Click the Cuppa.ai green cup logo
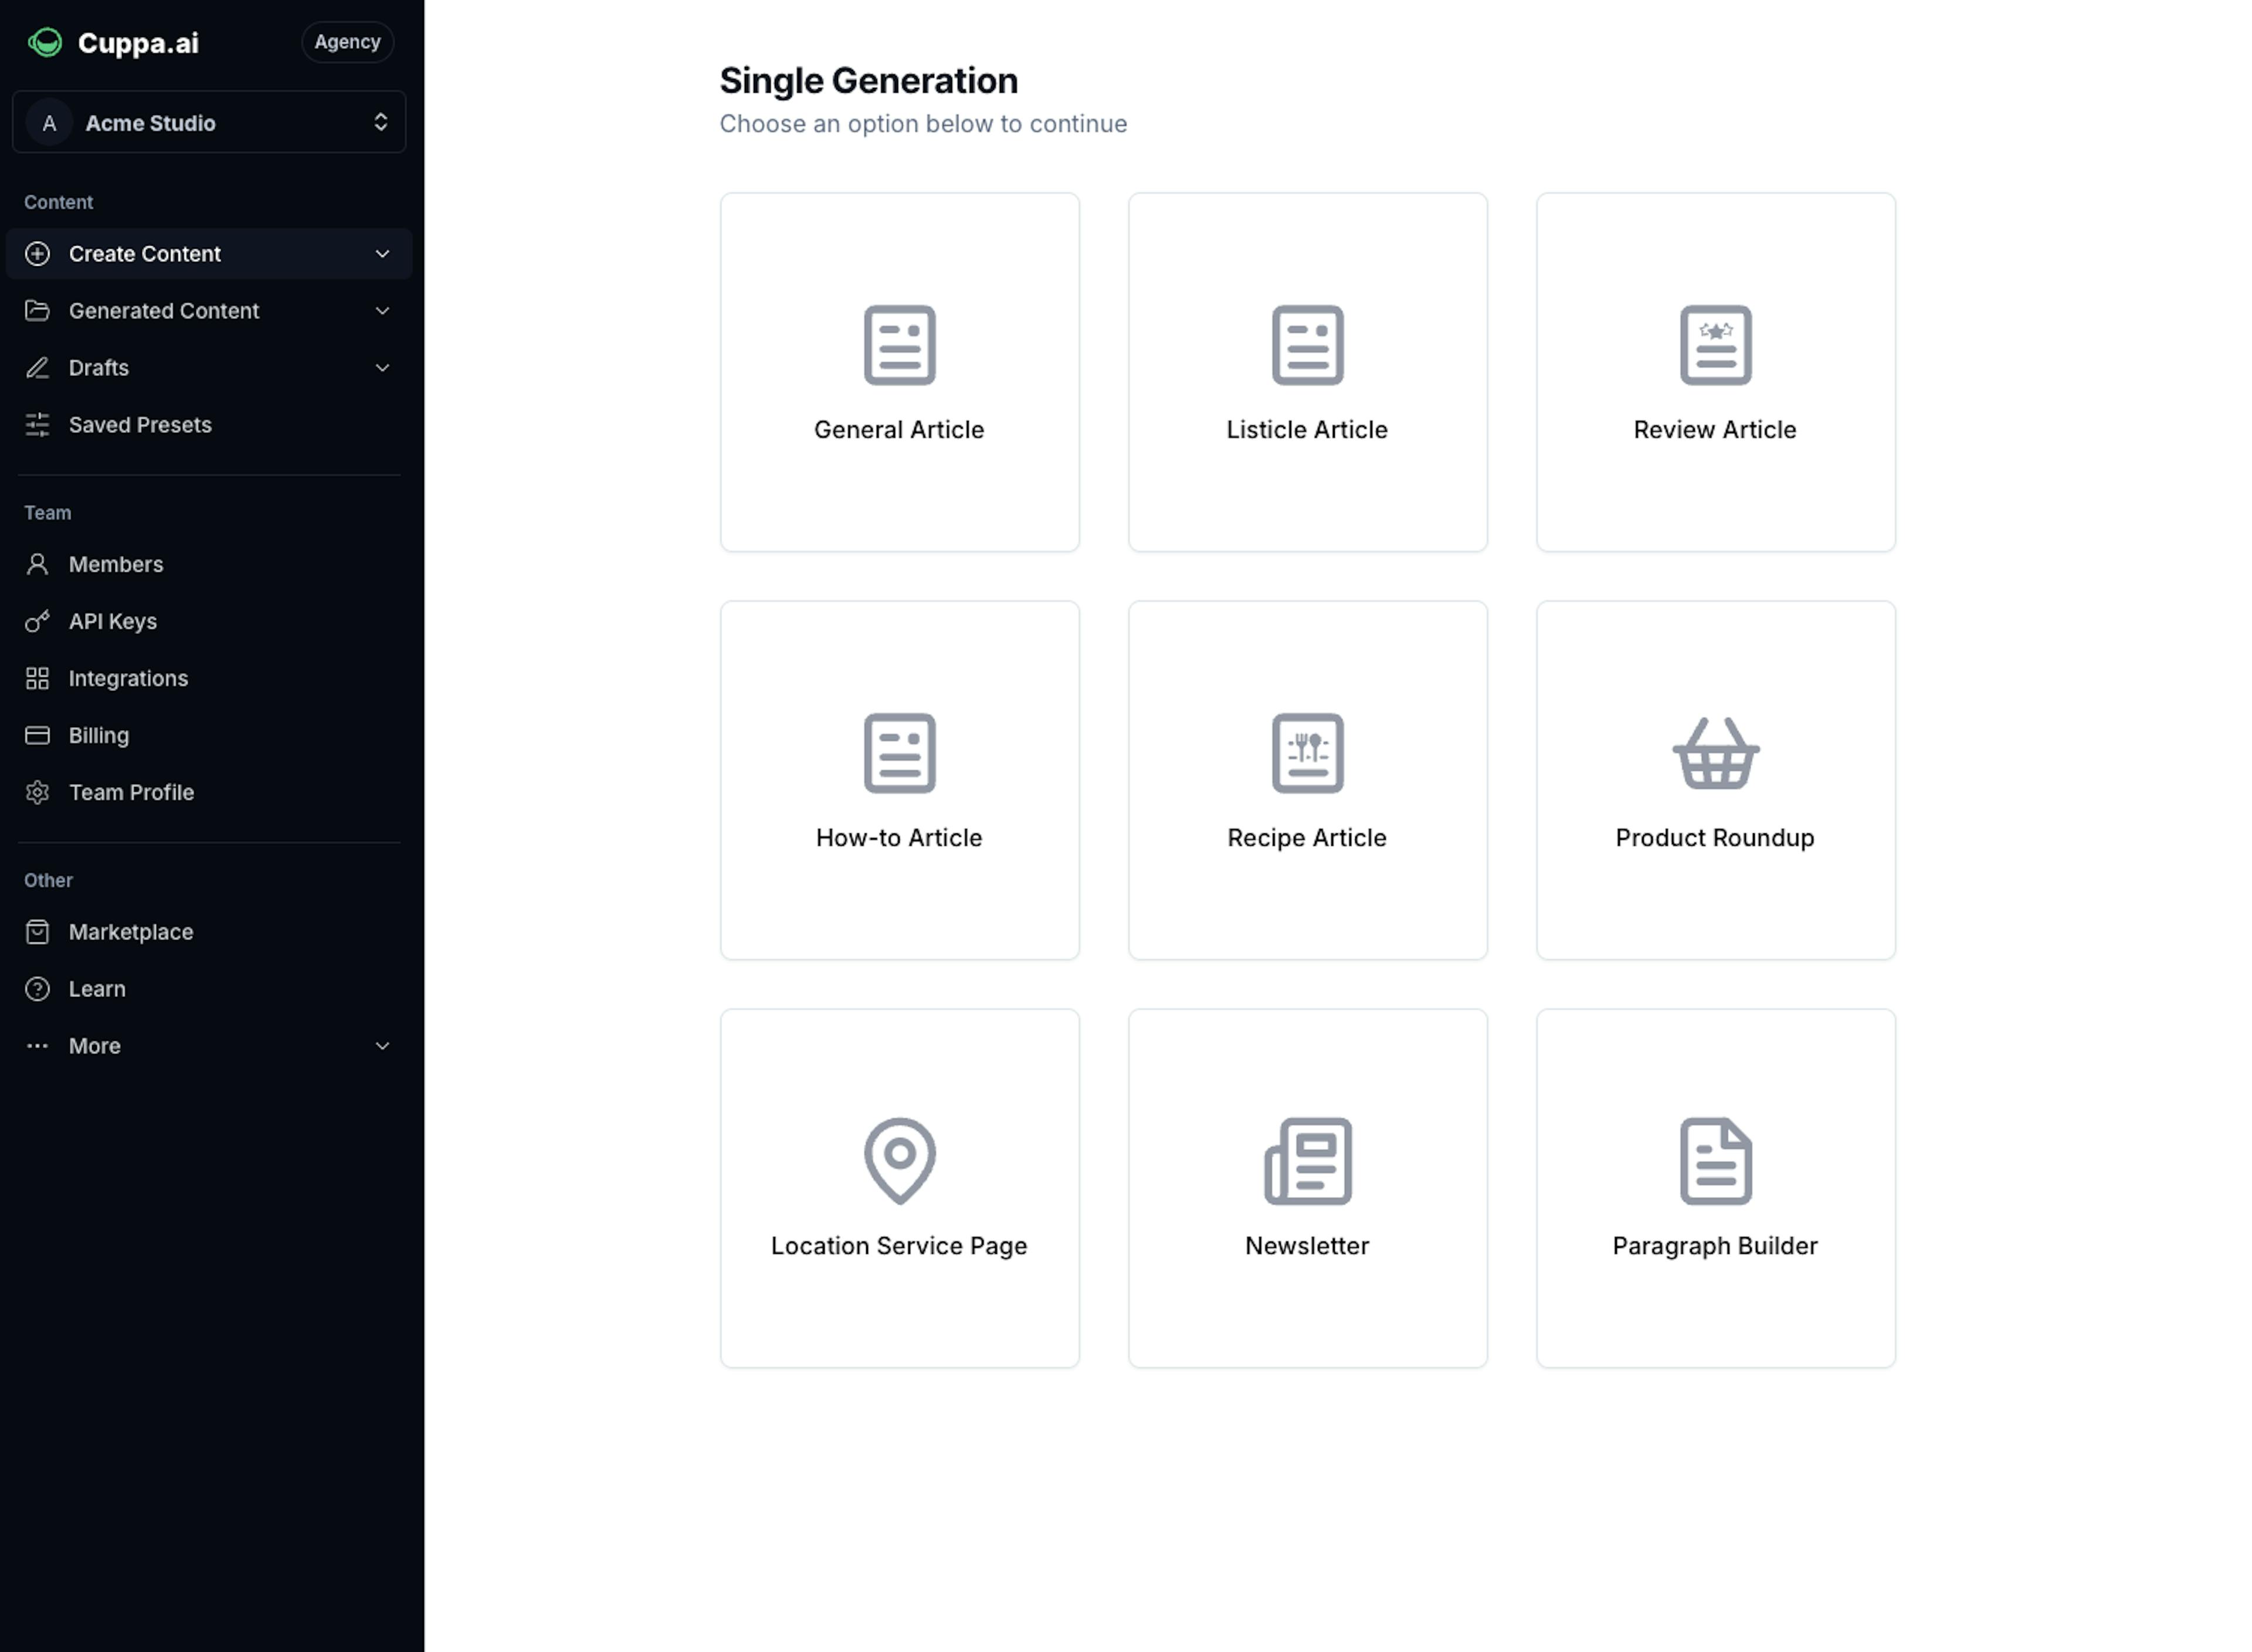The height and width of the screenshot is (1652, 2252). [x=45, y=42]
